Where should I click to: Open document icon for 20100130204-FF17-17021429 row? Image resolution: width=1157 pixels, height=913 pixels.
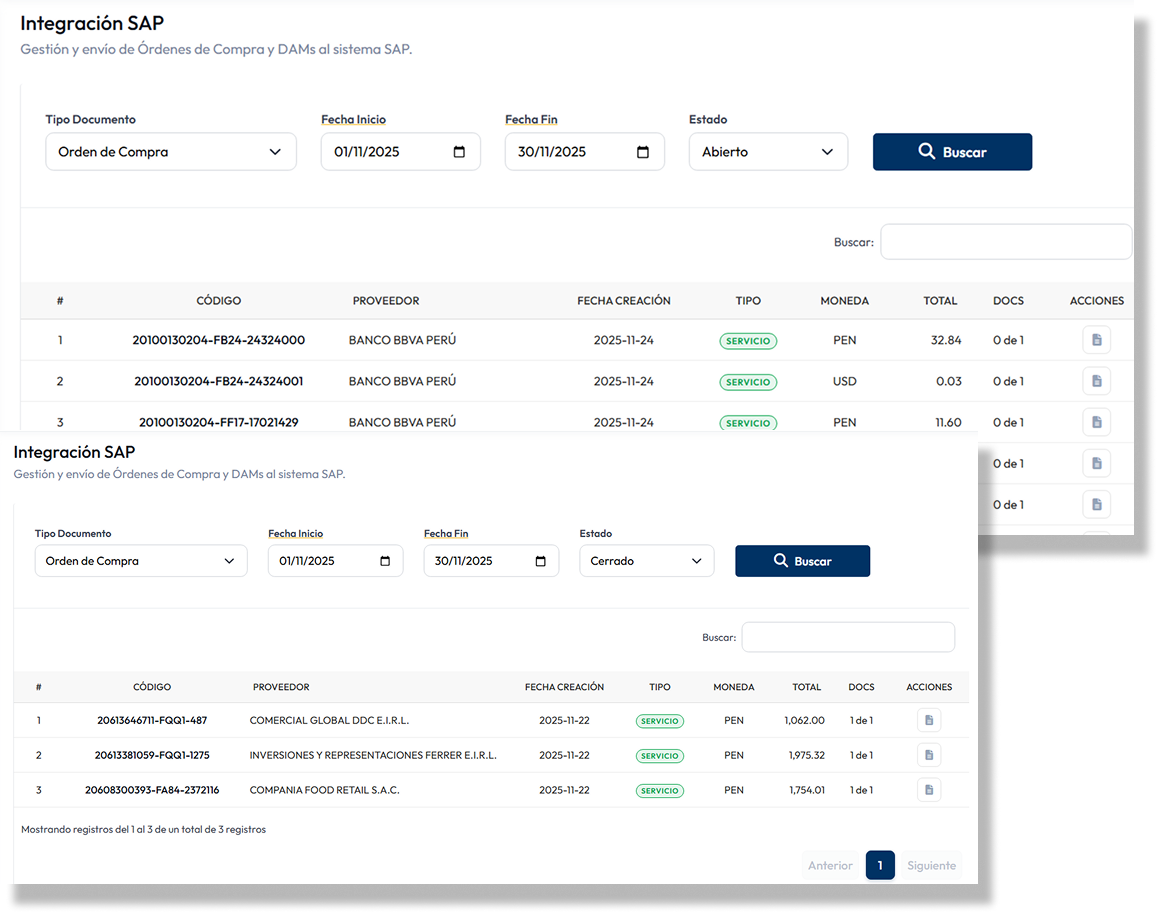1096,422
